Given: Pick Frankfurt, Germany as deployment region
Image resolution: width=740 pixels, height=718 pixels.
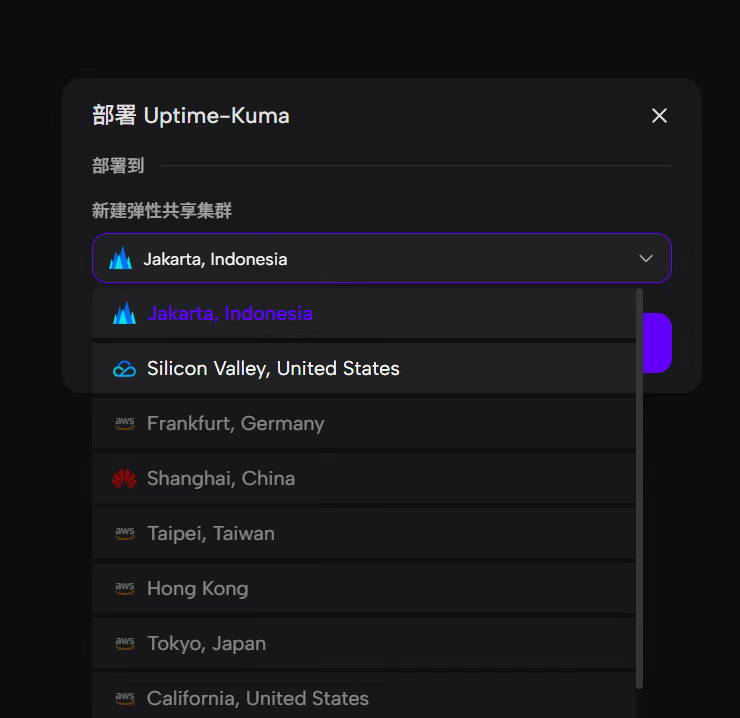Looking at the screenshot, I should [236, 424].
